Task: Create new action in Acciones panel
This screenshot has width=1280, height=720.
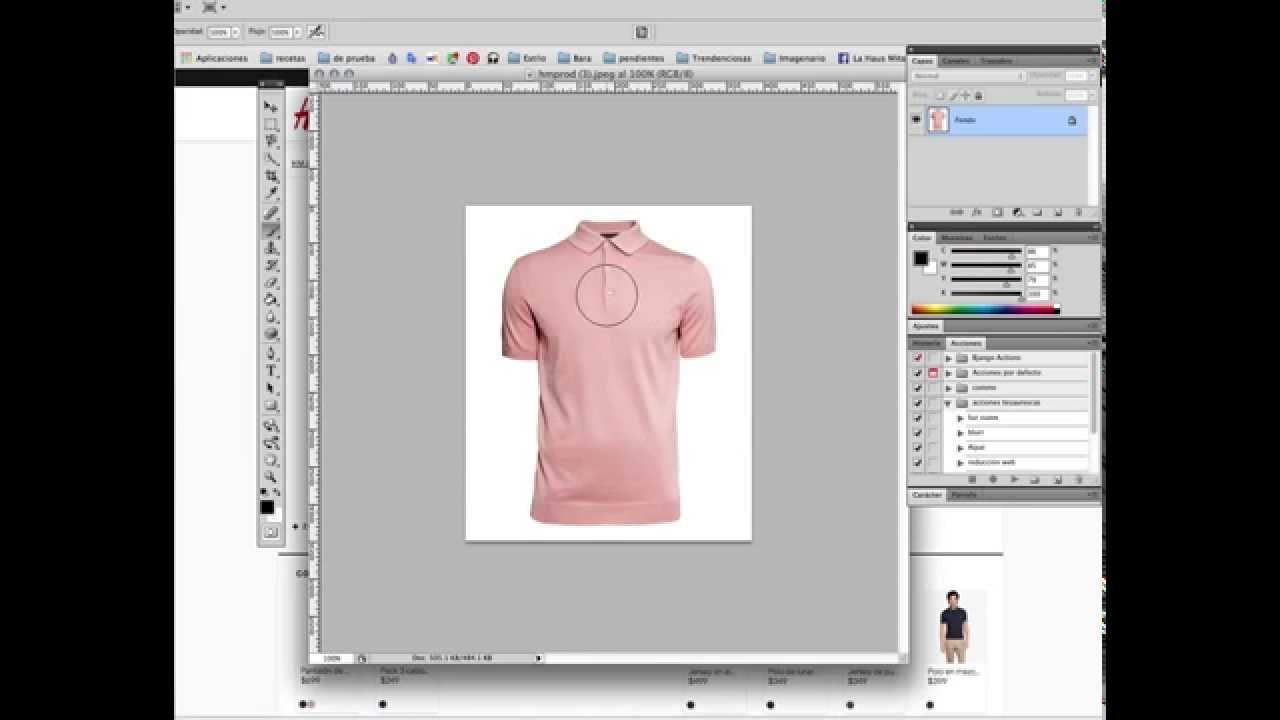Action: pos(1058,479)
